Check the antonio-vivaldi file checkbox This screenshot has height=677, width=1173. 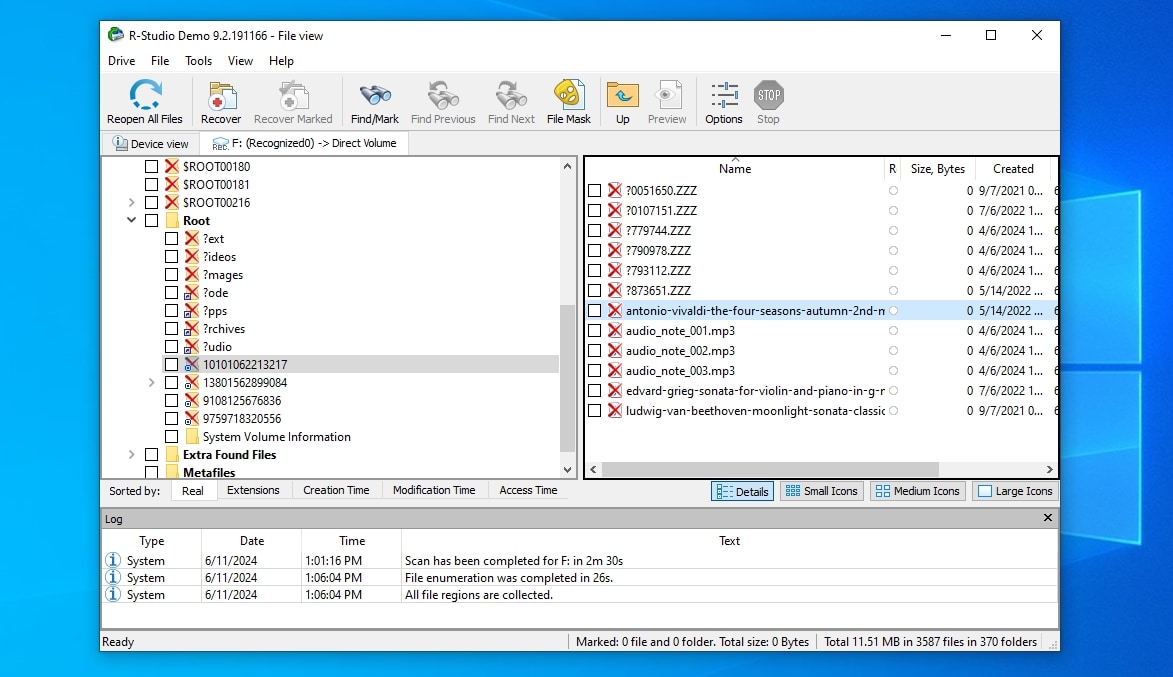pyautogui.click(x=595, y=310)
